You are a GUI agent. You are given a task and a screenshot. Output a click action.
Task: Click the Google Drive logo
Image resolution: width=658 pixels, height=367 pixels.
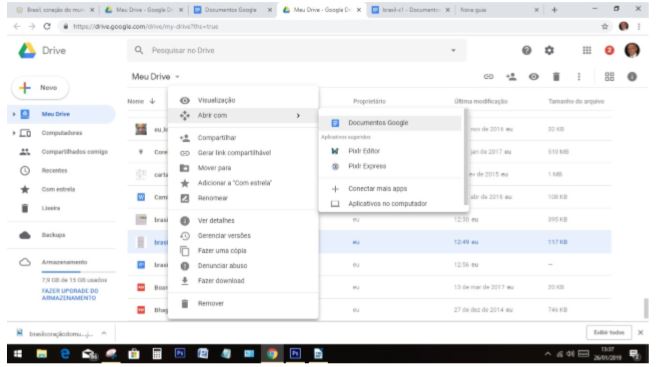click(x=27, y=50)
